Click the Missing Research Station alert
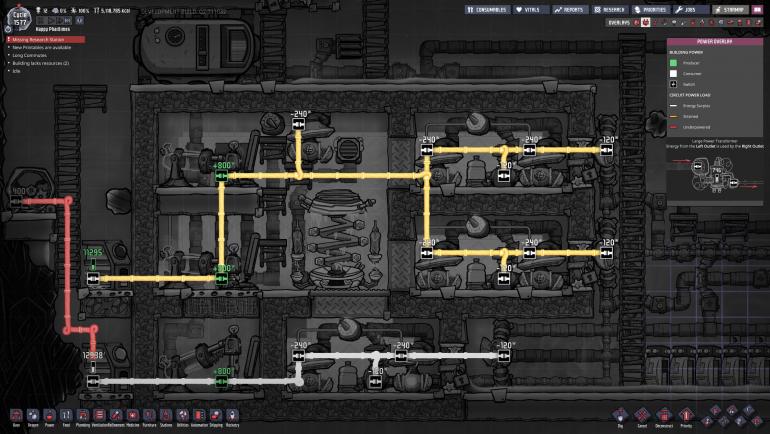Viewport: 770px width, 434px height. coord(45,39)
